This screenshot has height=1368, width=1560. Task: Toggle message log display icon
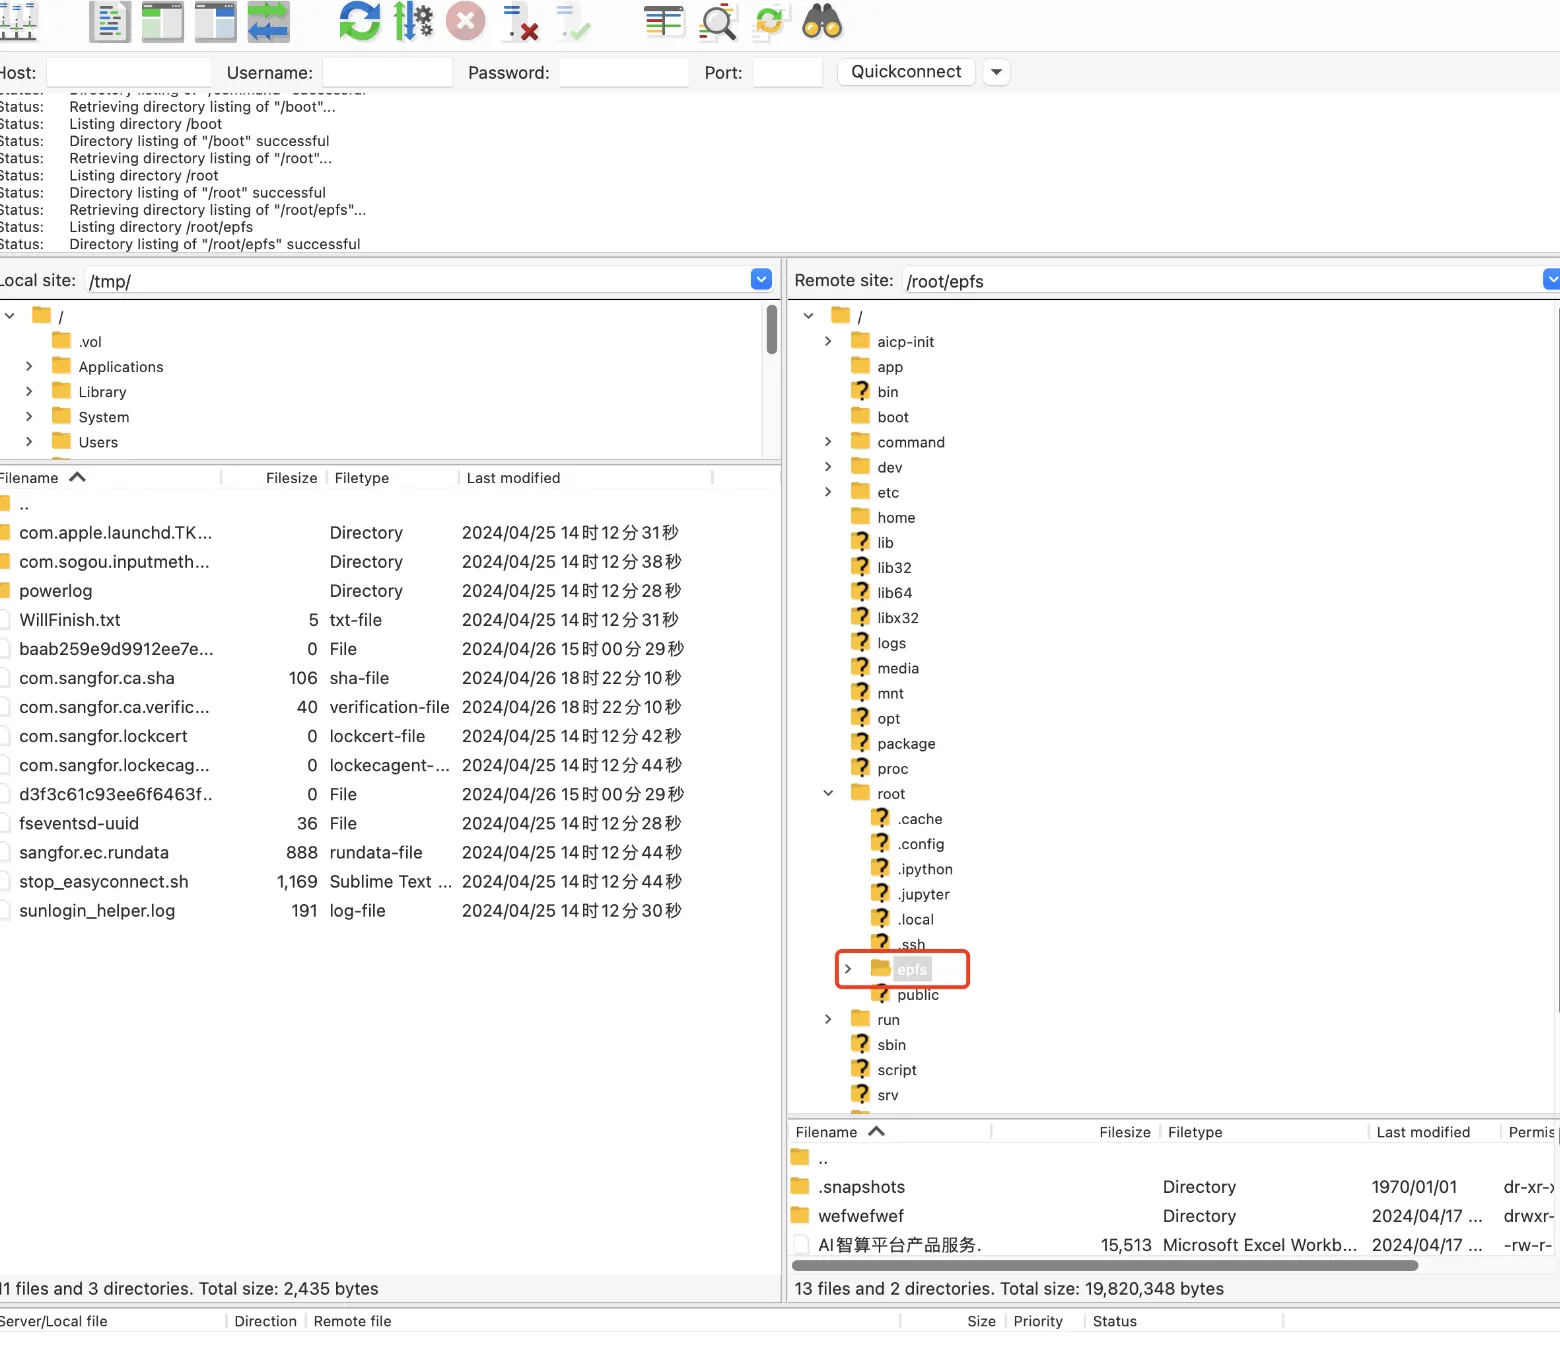pos(110,21)
